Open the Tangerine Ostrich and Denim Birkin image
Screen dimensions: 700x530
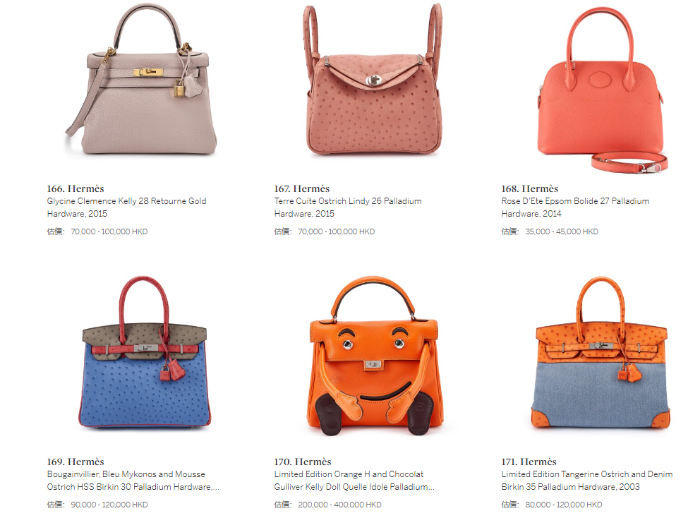(x=601, y=352)
